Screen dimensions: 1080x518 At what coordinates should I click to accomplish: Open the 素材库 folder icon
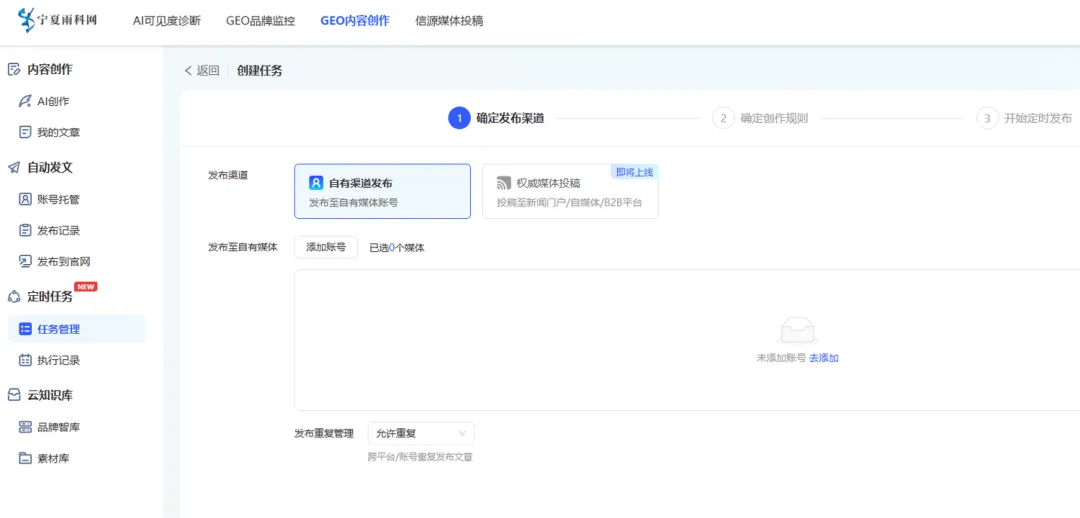[x=25, y=458]
